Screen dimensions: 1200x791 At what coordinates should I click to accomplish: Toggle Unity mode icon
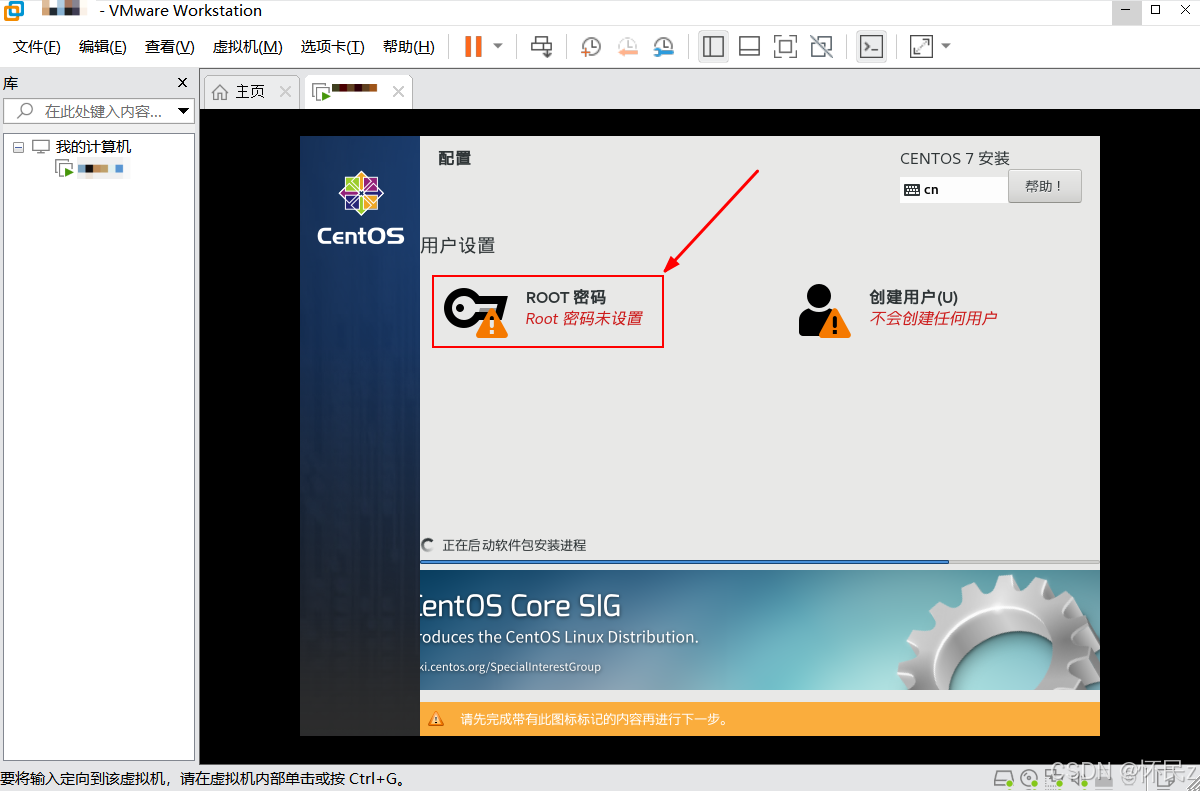tap(821, 47)
